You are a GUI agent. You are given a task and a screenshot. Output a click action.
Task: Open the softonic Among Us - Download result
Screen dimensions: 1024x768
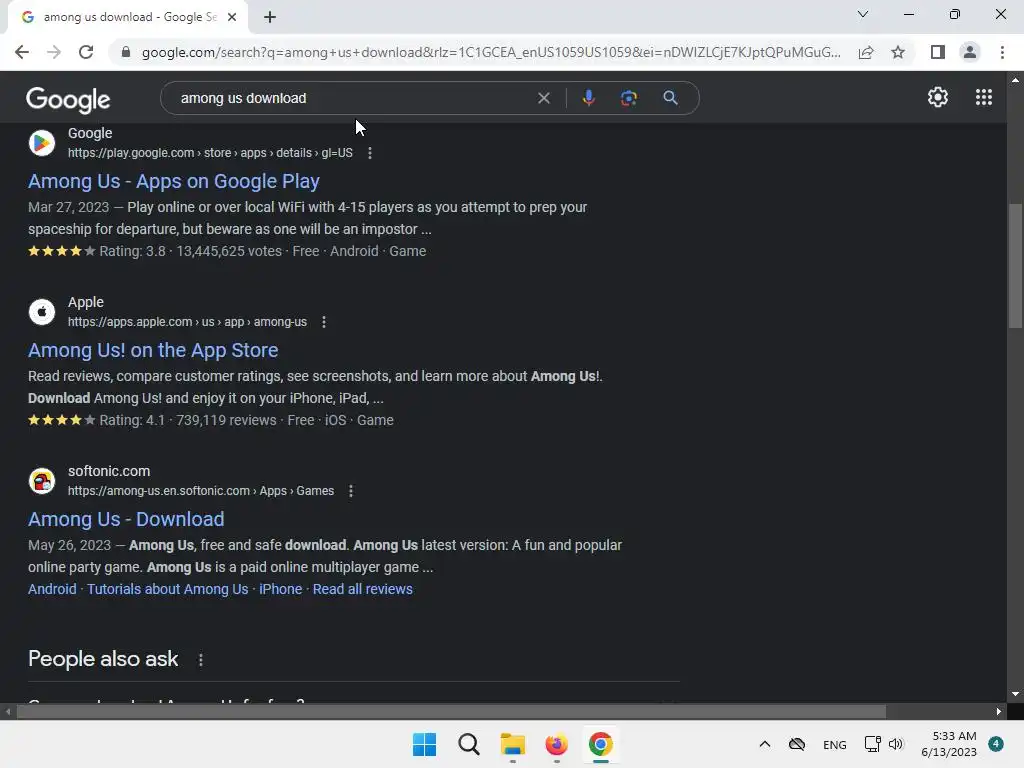tap(126, 519)
